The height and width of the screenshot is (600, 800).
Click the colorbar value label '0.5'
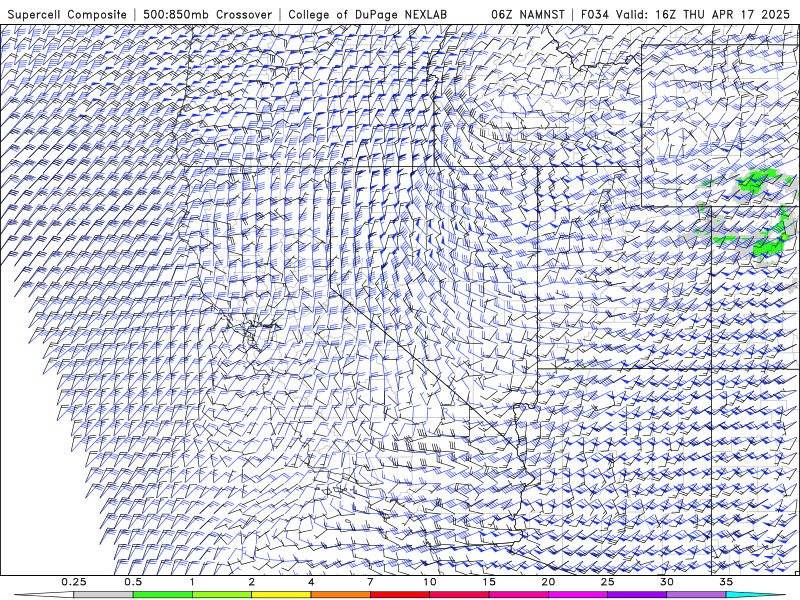[133, 582]
